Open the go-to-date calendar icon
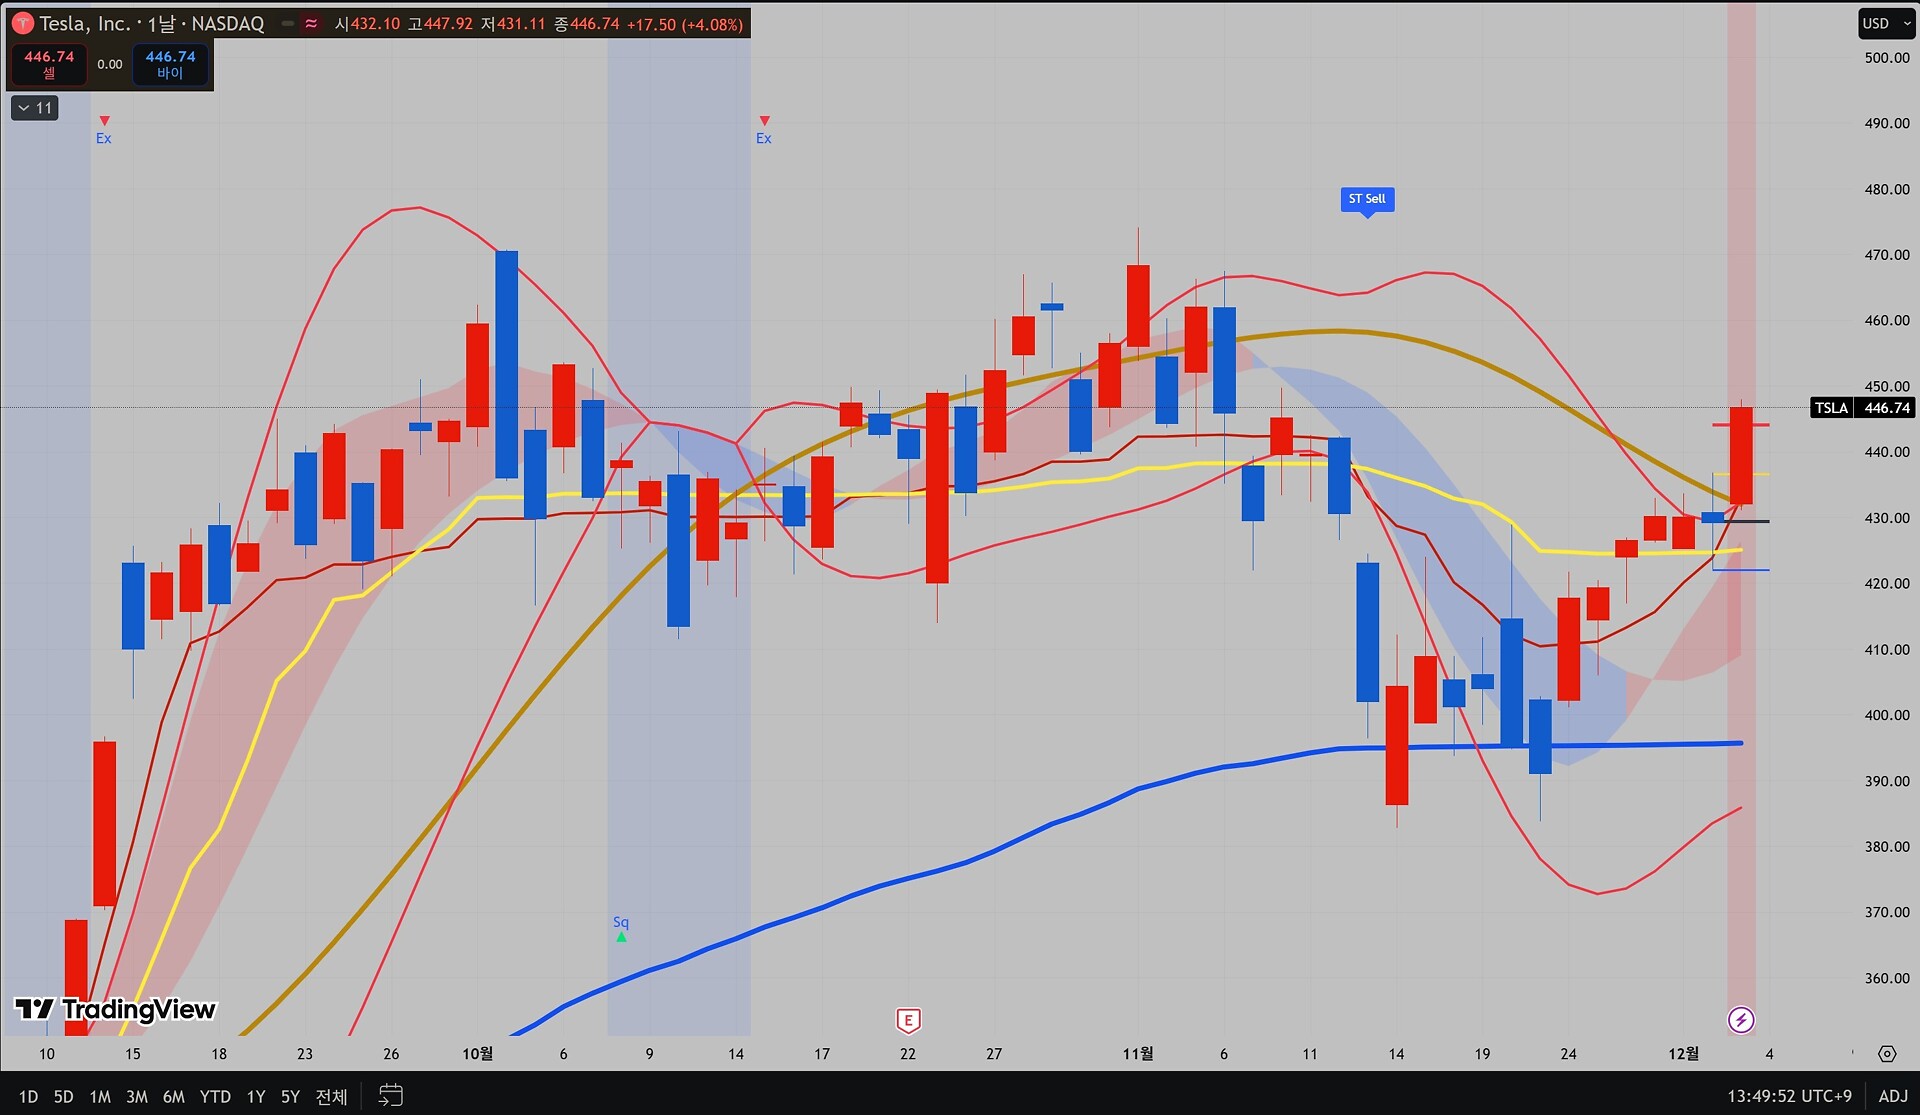Image resolution: width=1920 pixels, height=1115 pixels. [x=391, y=1096]
